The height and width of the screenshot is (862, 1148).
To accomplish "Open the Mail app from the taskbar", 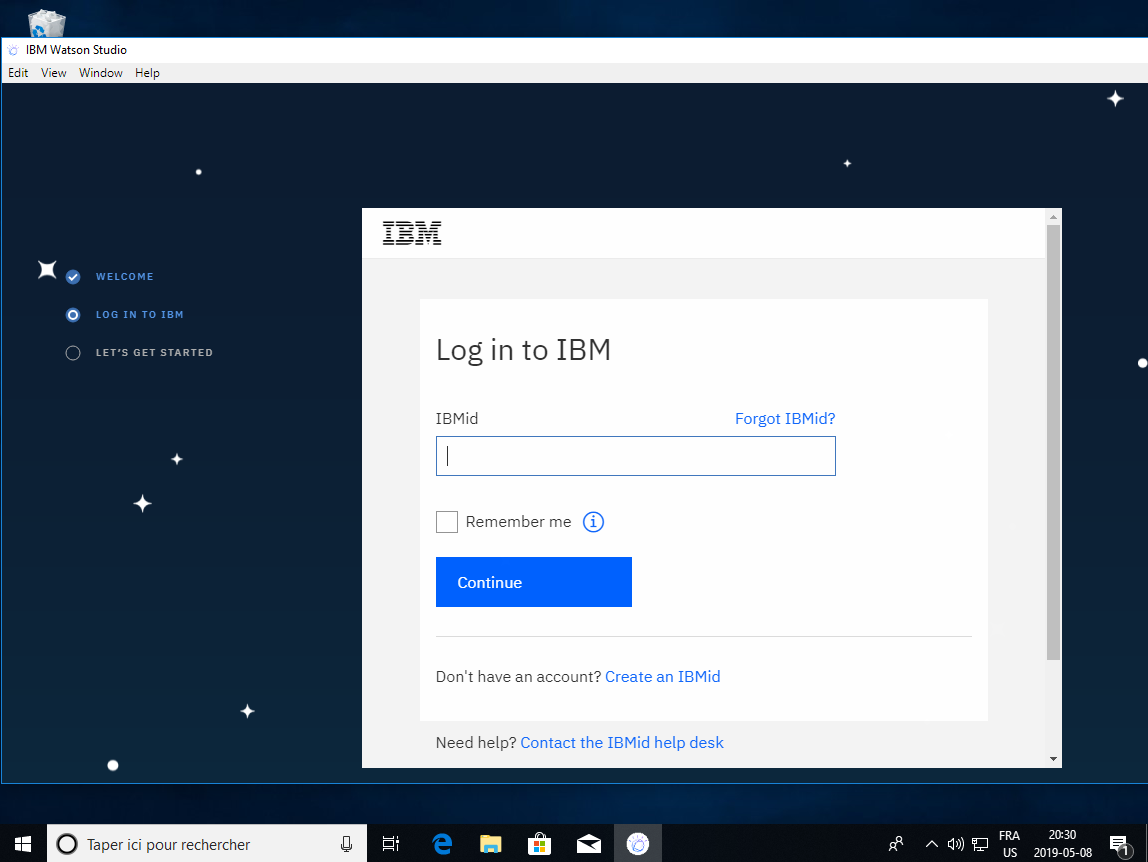I will (x=588, y=844).
